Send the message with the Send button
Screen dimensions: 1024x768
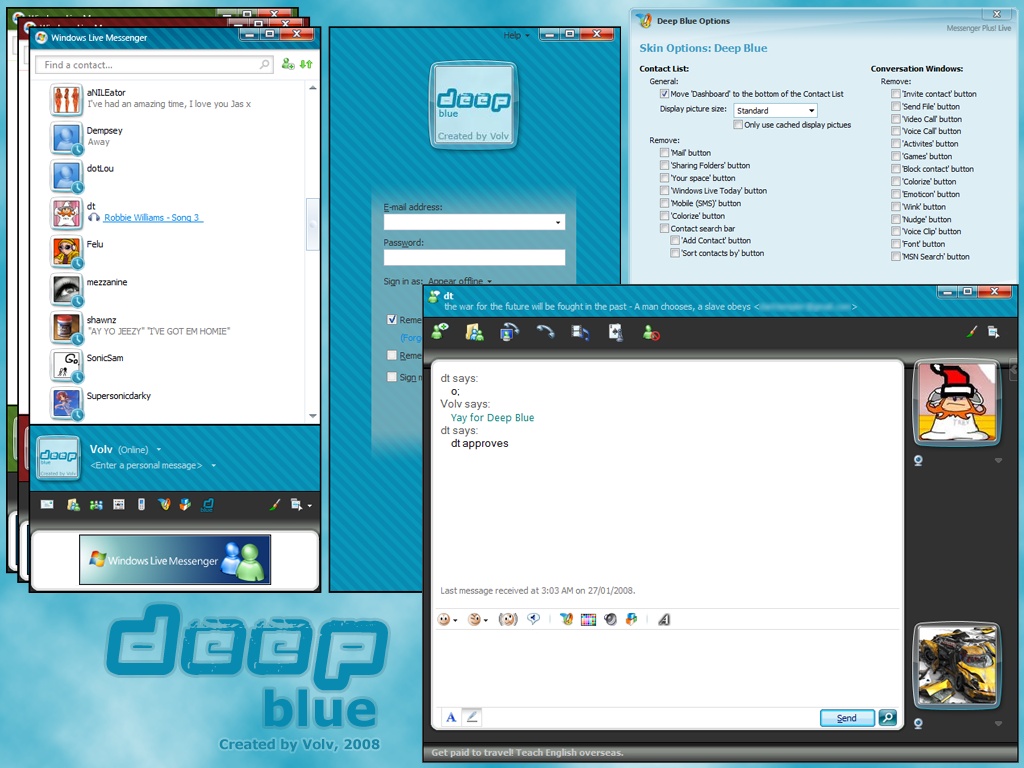[847, 718]
